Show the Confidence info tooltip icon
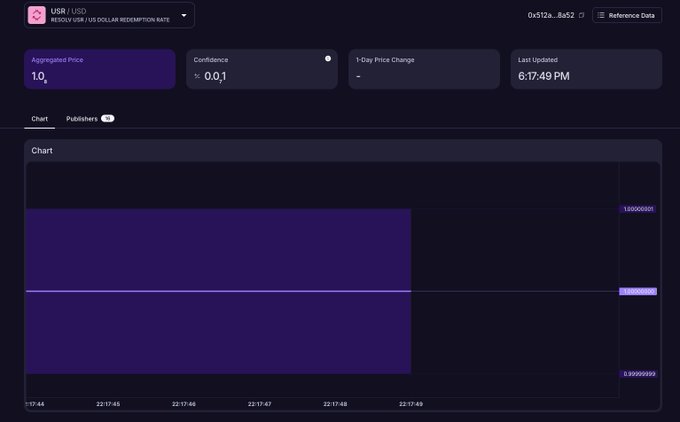 (x=328, y=58)
